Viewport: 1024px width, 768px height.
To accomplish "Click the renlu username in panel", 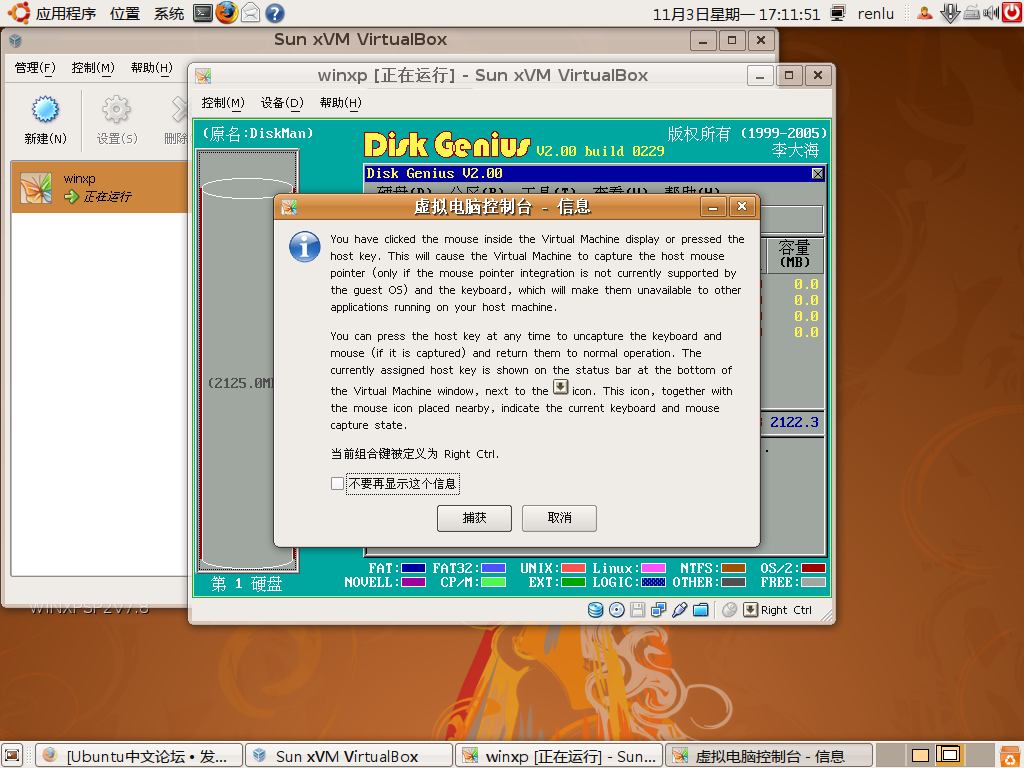I will point(876,14).
